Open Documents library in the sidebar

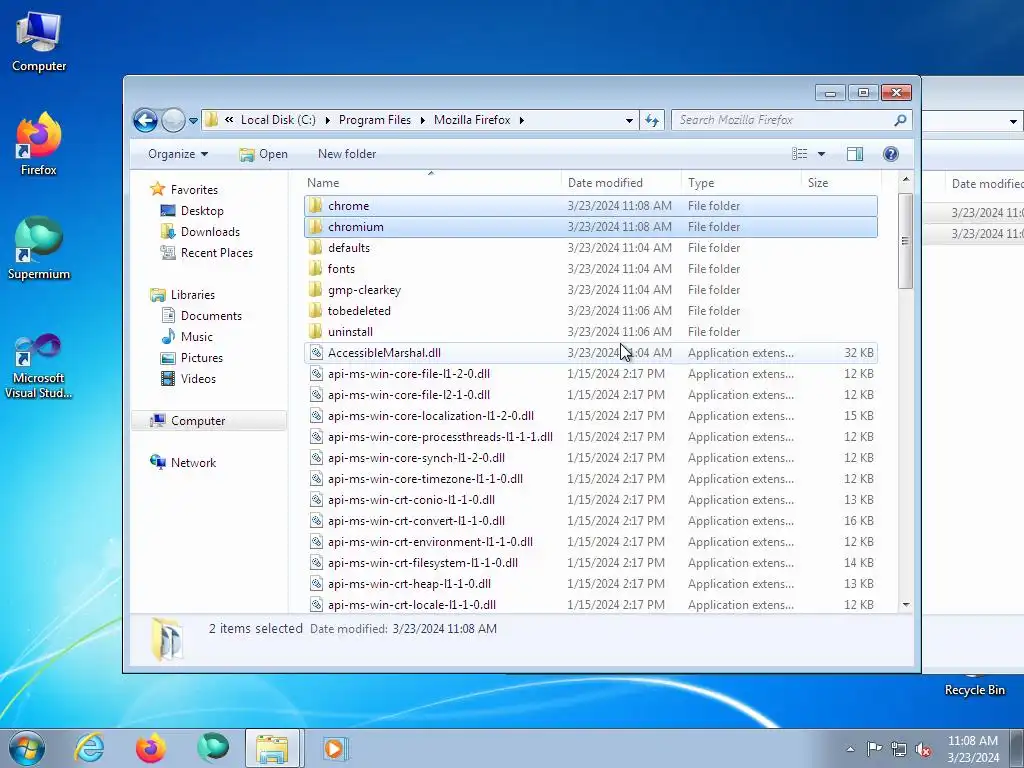click(211, 315)
